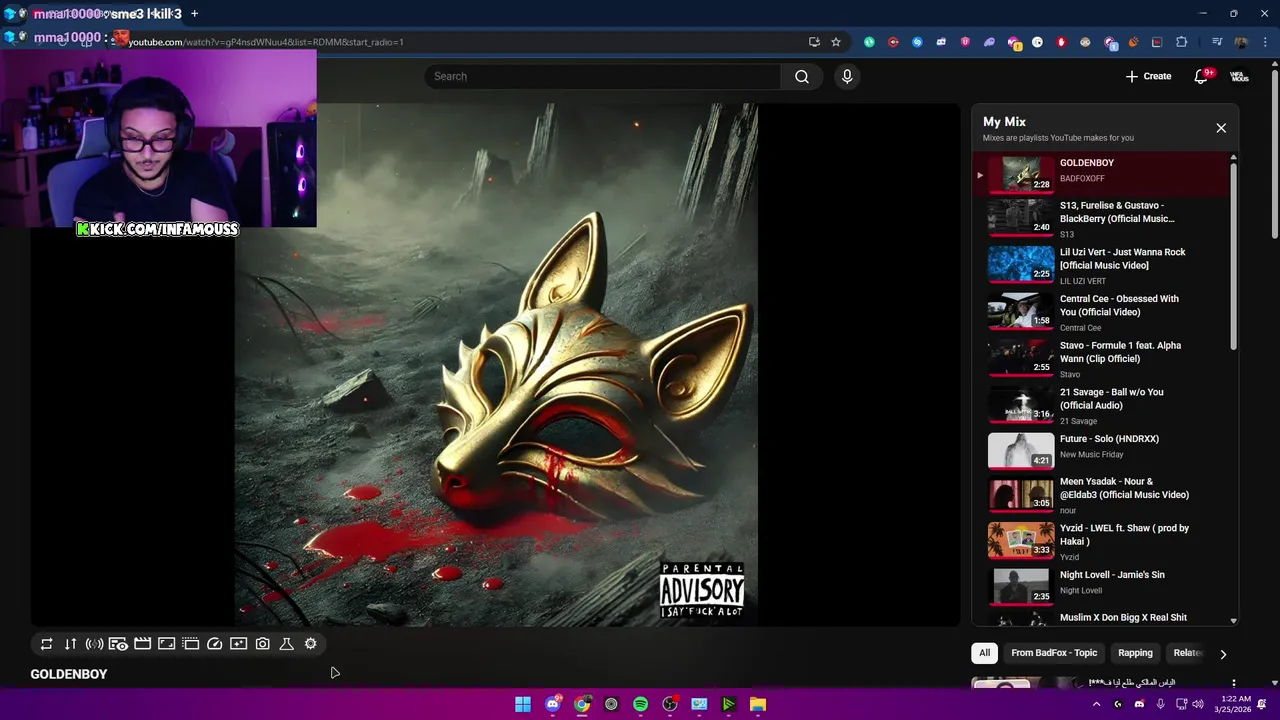Open YouTube notifications bell
Viewport: 1280px width, 720px height.
pyautogui.click(x=1202, y=76)
